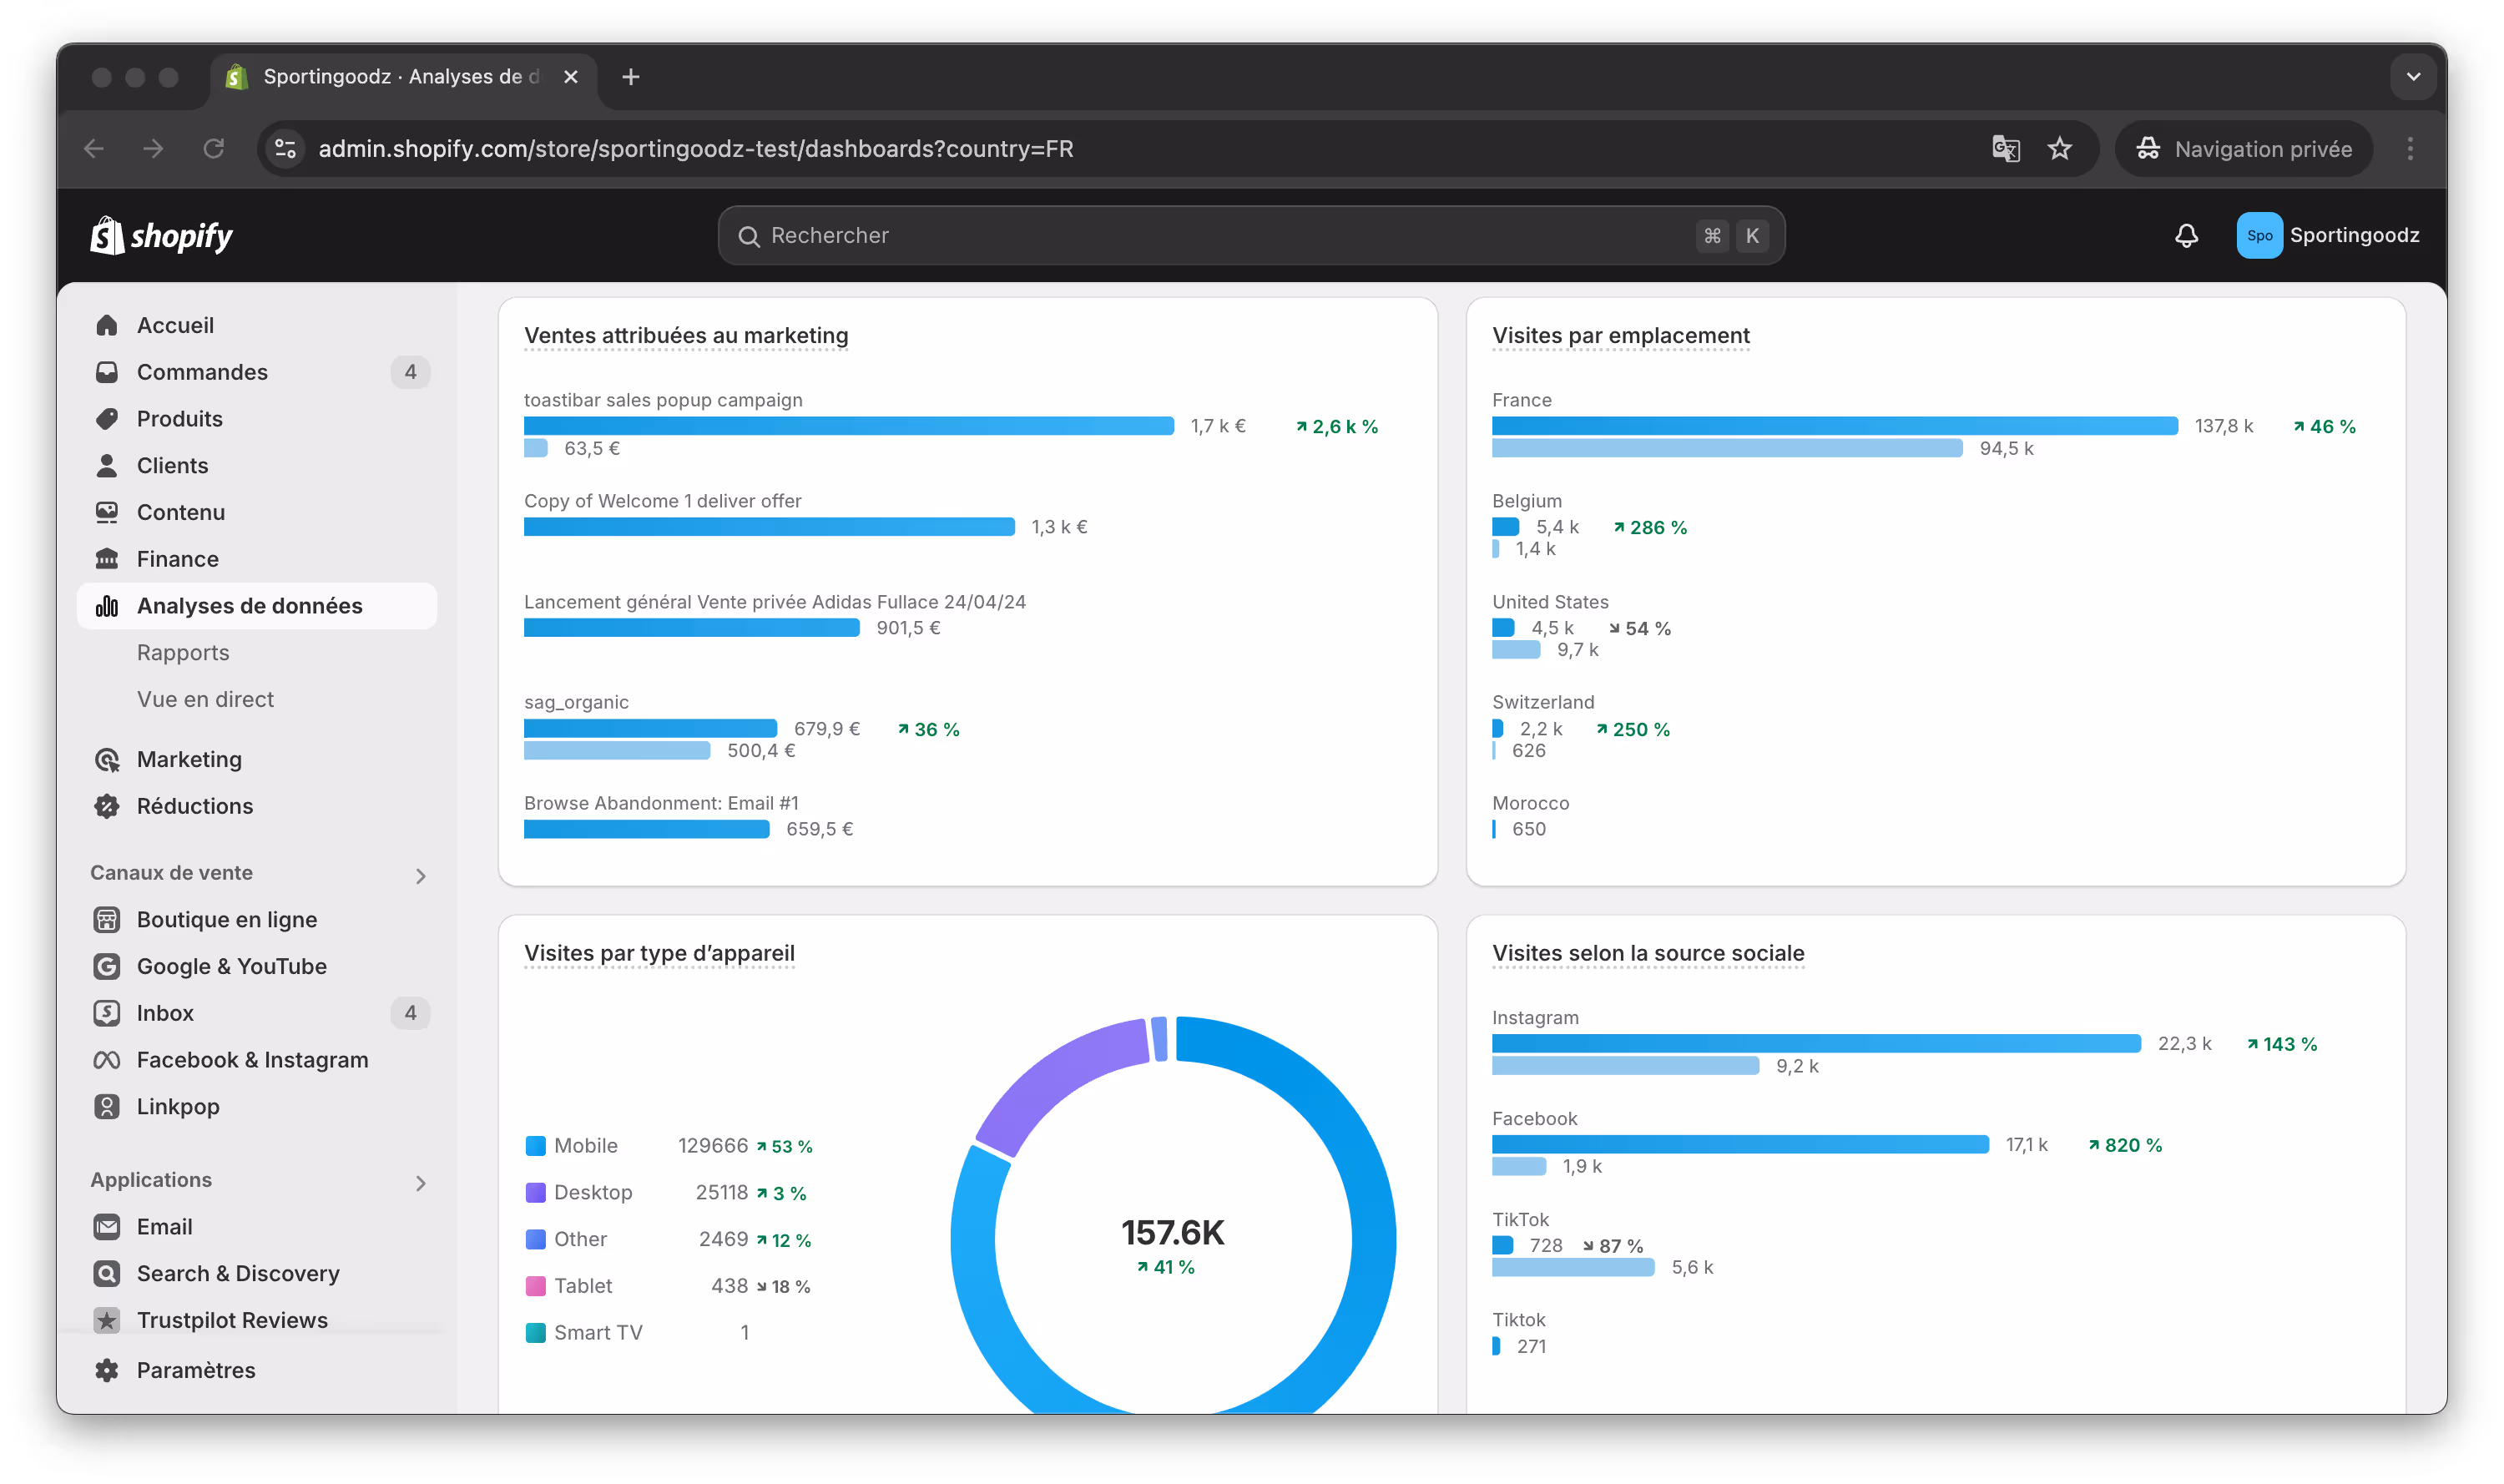Open Paramètres via the gear icon
The image size is (2504, 1484).
[107, 1370]
